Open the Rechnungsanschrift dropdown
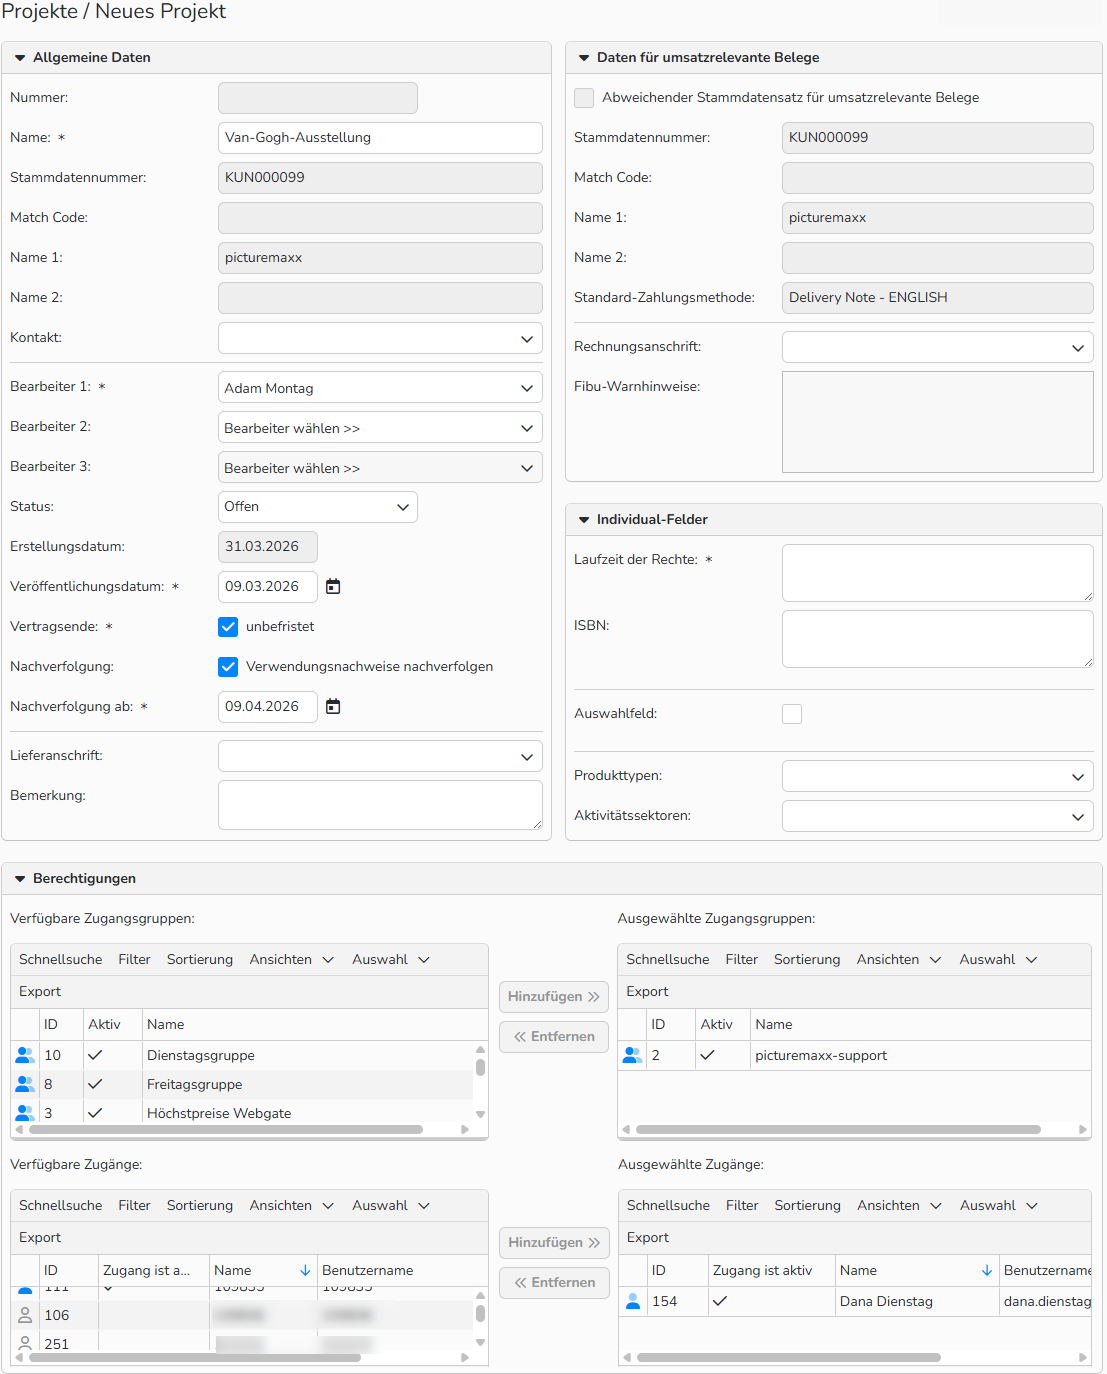 click(x=938, y=347)
